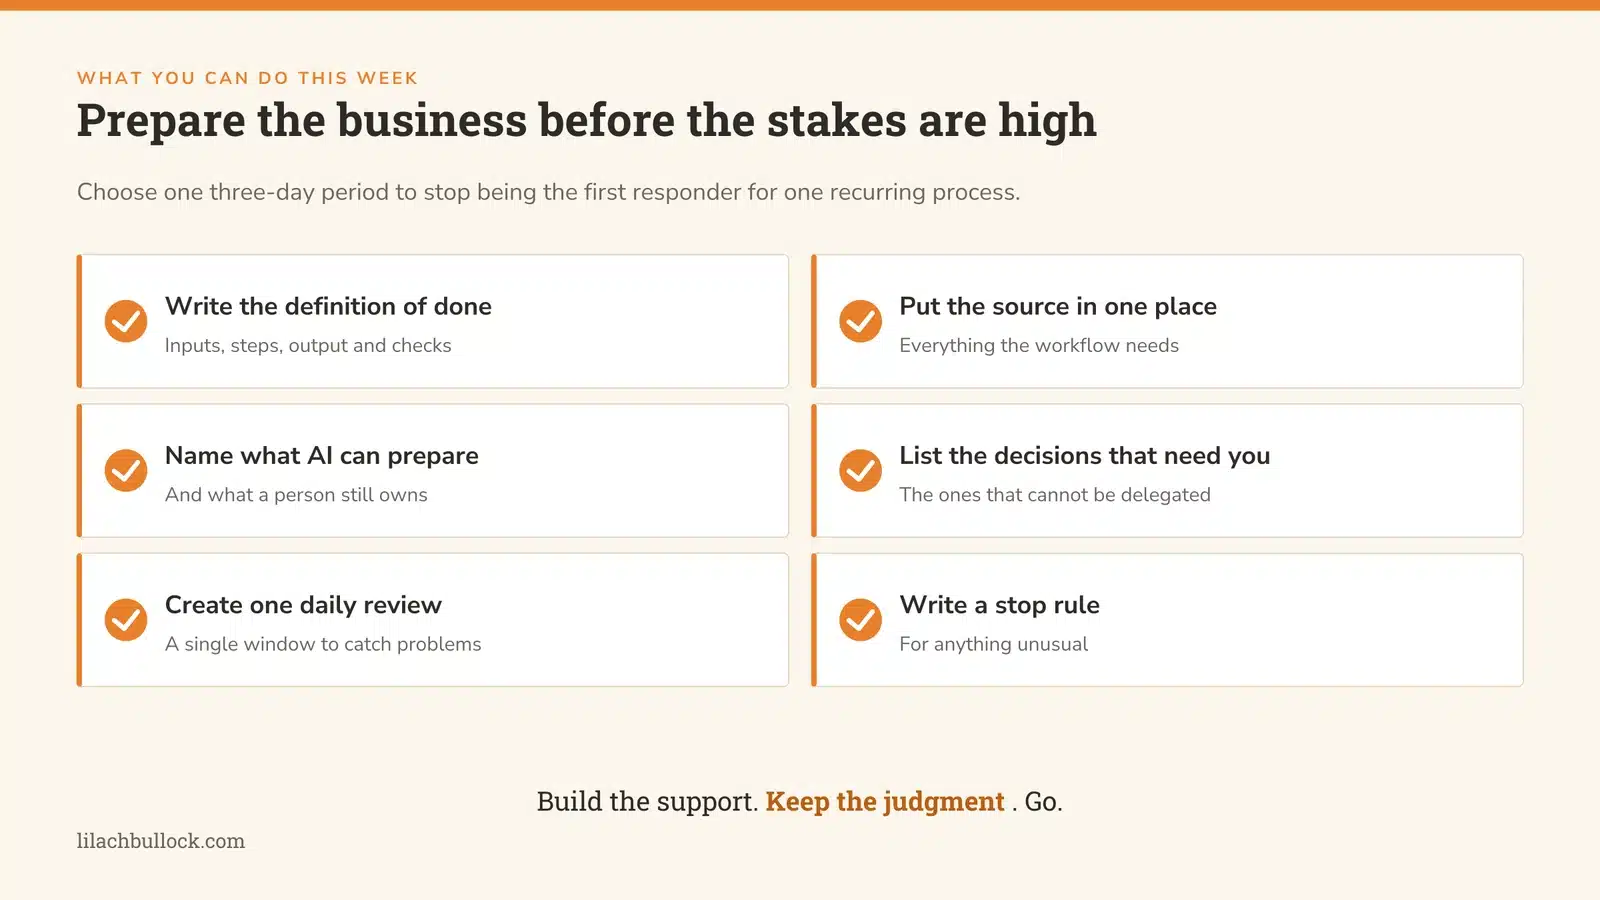Select the 'Write the definition of done' heading
Viewport: 1600px width, 900px height.
pos(328,306)
